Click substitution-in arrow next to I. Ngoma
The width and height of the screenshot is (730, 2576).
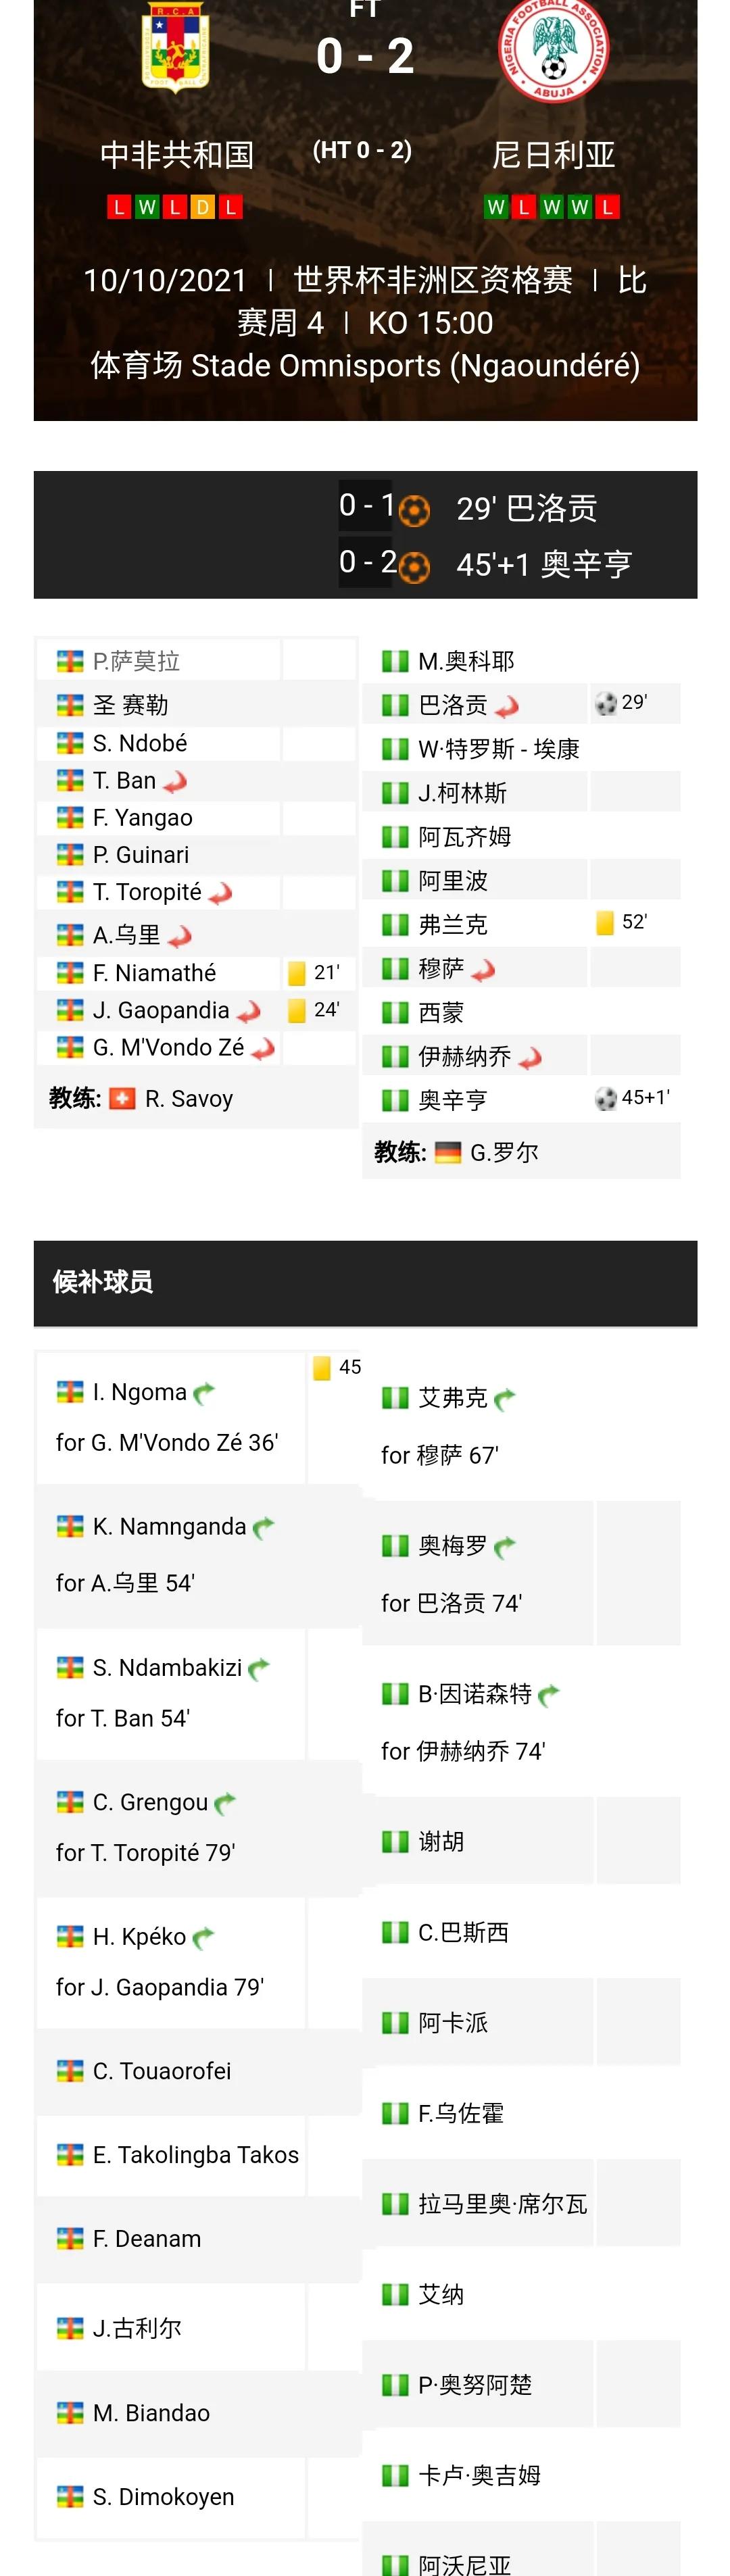pos(204,1393)
